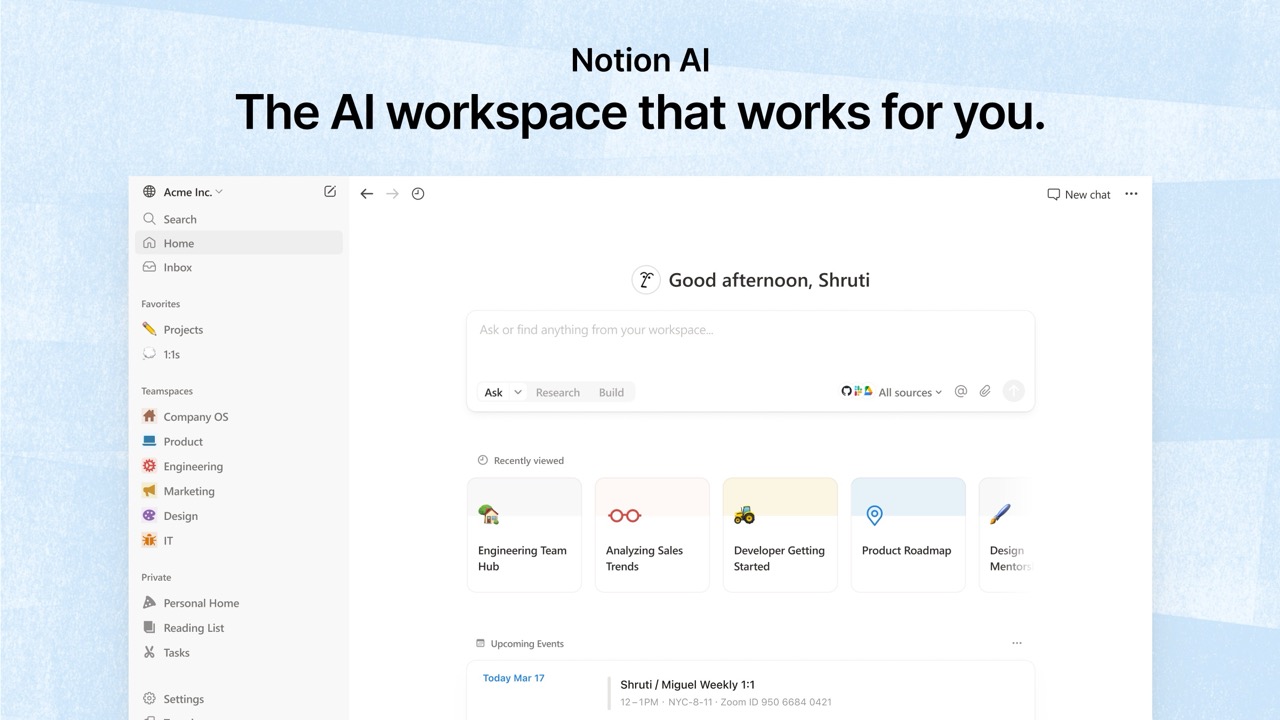Image resolution: width=1280 pixels, height=720 pixels.
Task: Open the Acme Inc. workspace switcher
Action: 190,191
